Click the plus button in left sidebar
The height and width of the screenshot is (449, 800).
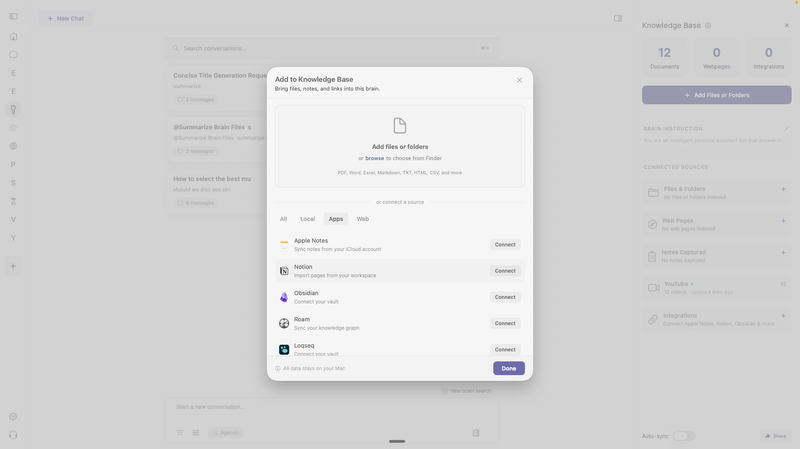(13, 266)
